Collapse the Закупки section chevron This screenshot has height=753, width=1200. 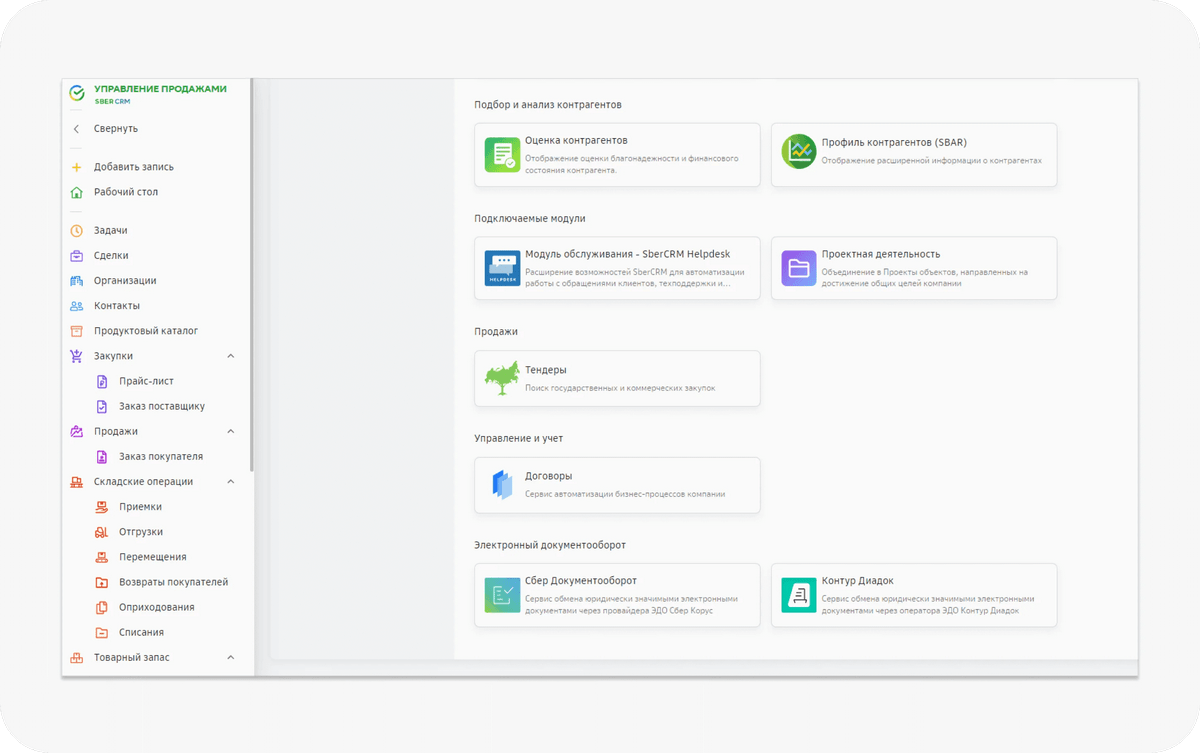pos(231,356)
